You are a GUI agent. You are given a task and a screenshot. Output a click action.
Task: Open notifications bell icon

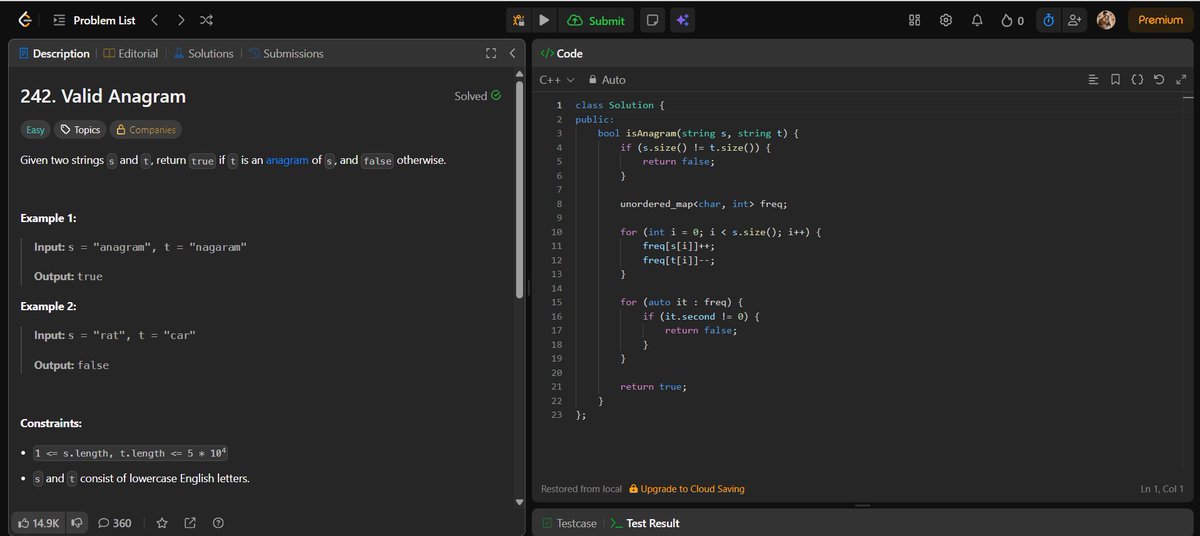coord(977,20)
